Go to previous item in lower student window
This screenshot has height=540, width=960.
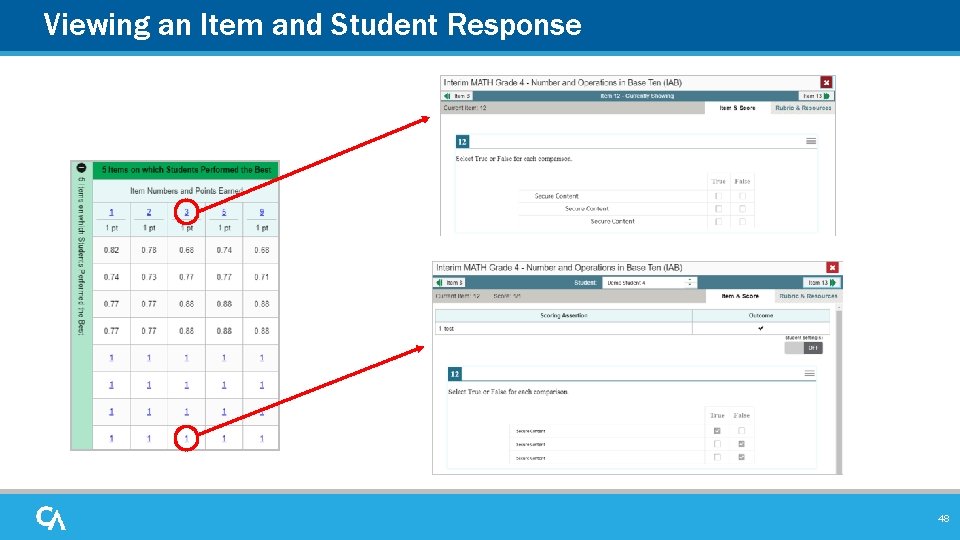(x=450, y=283)
